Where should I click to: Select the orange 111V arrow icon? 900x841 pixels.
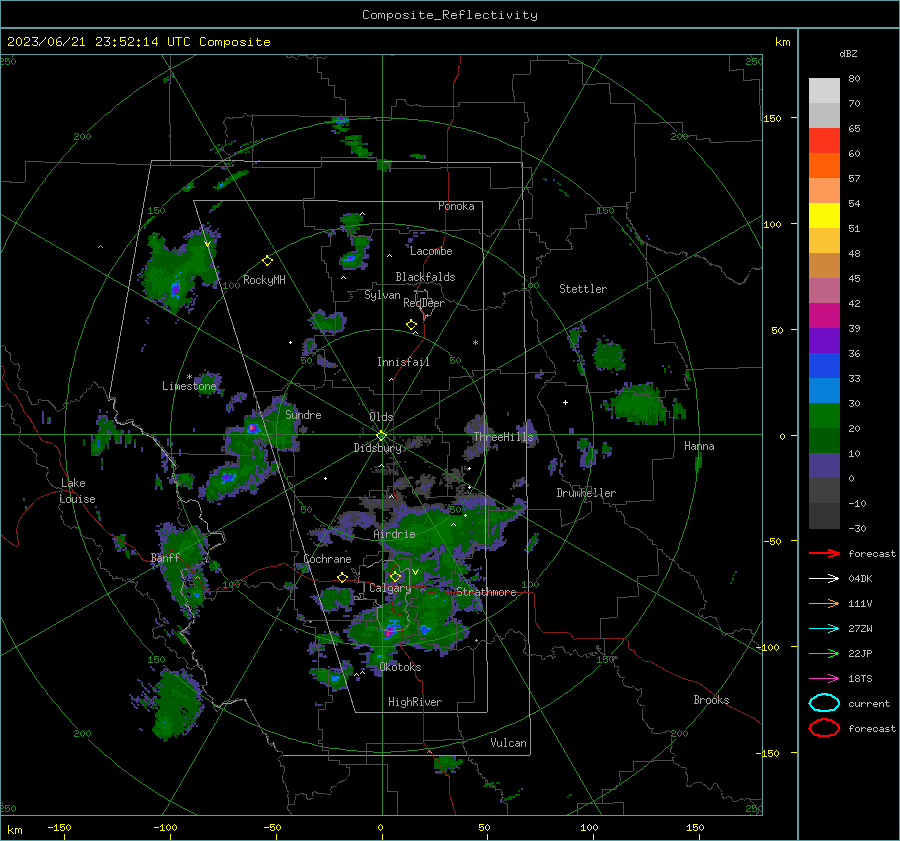pos(824,603)
